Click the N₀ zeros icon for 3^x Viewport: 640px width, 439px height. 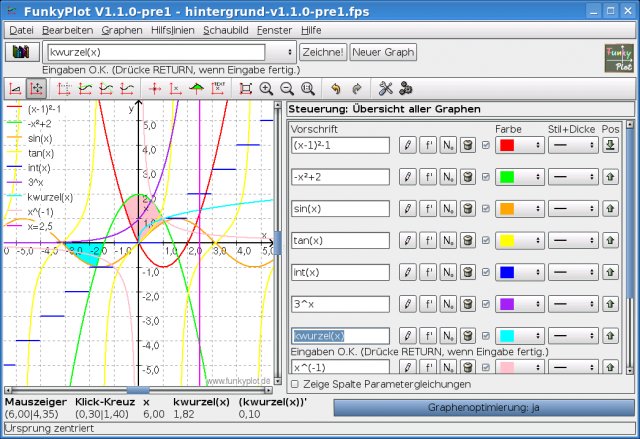pyautogui.click(x=448, y=304)
